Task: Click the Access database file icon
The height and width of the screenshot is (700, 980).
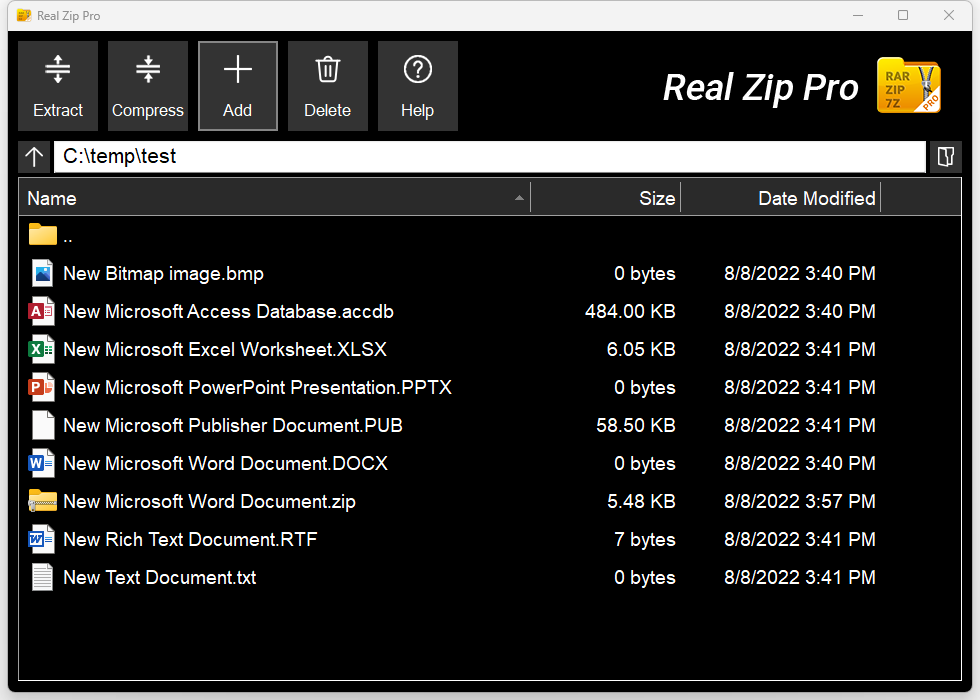Action: click(42, 311)
